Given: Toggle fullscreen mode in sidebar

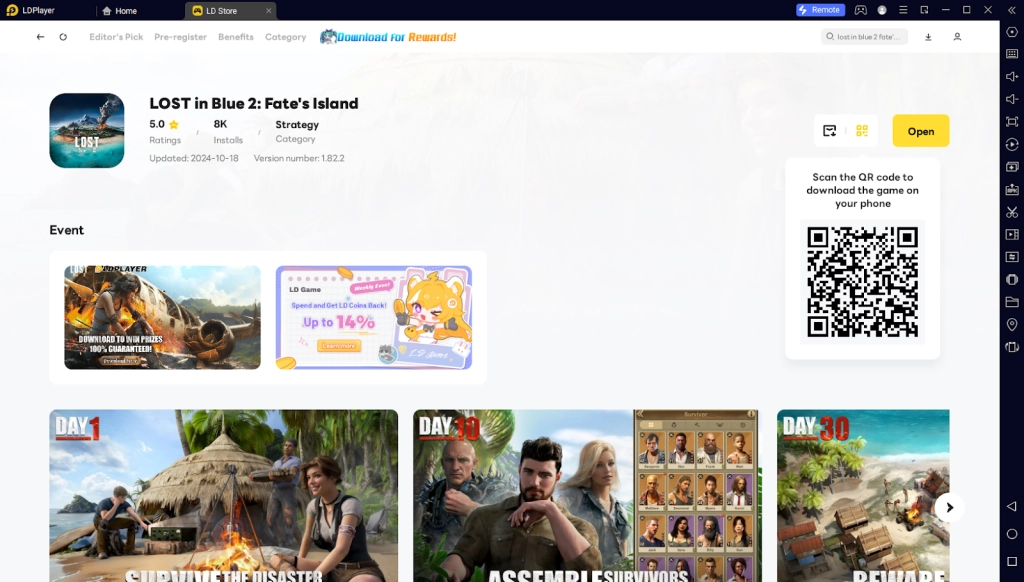Looking at the screenshot, I should 1012,121.
